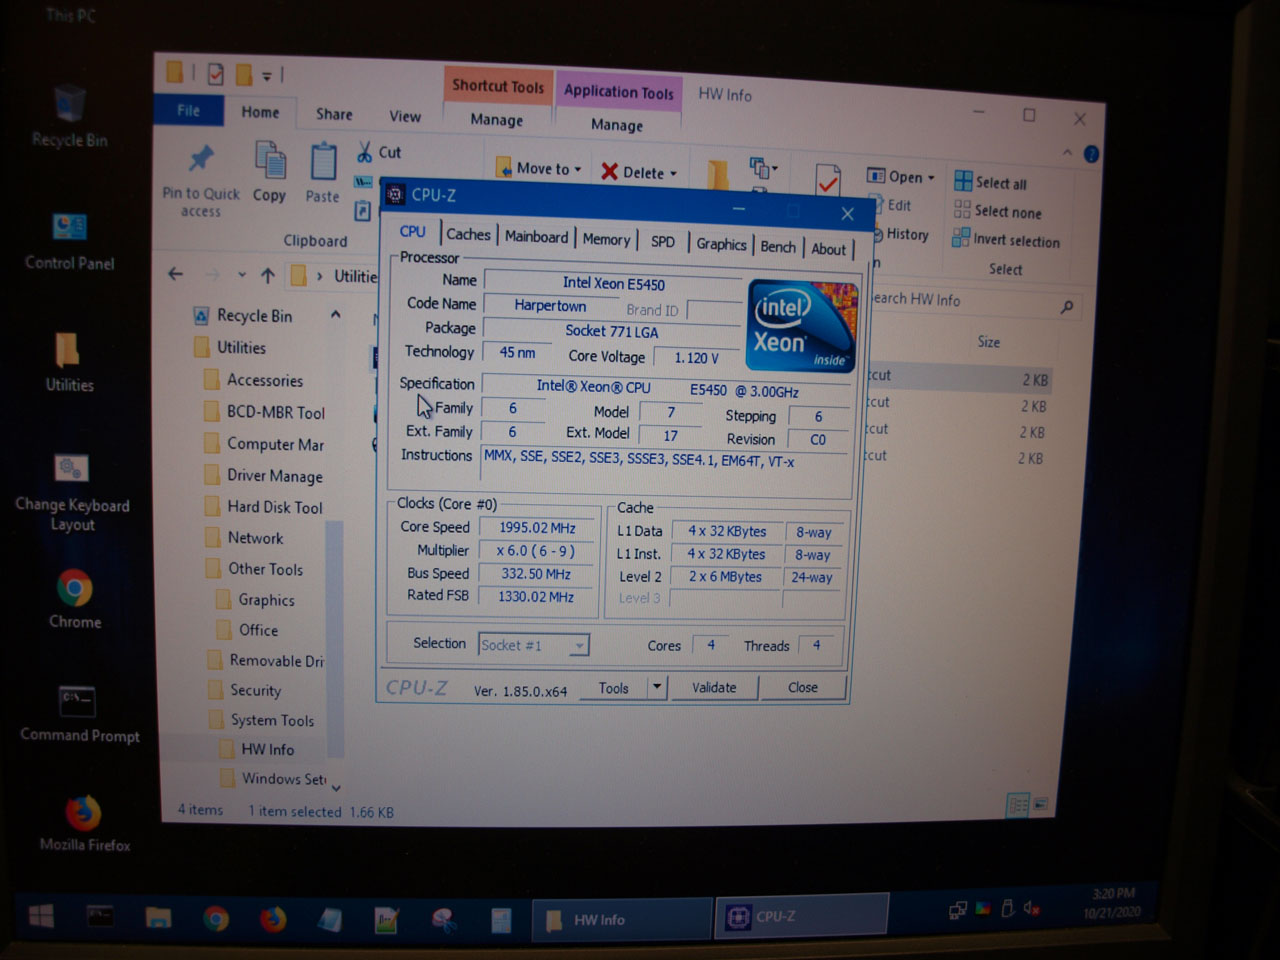Open the Recycle Bin desktop icon
1280x960 pixels.
coord(69,116)
